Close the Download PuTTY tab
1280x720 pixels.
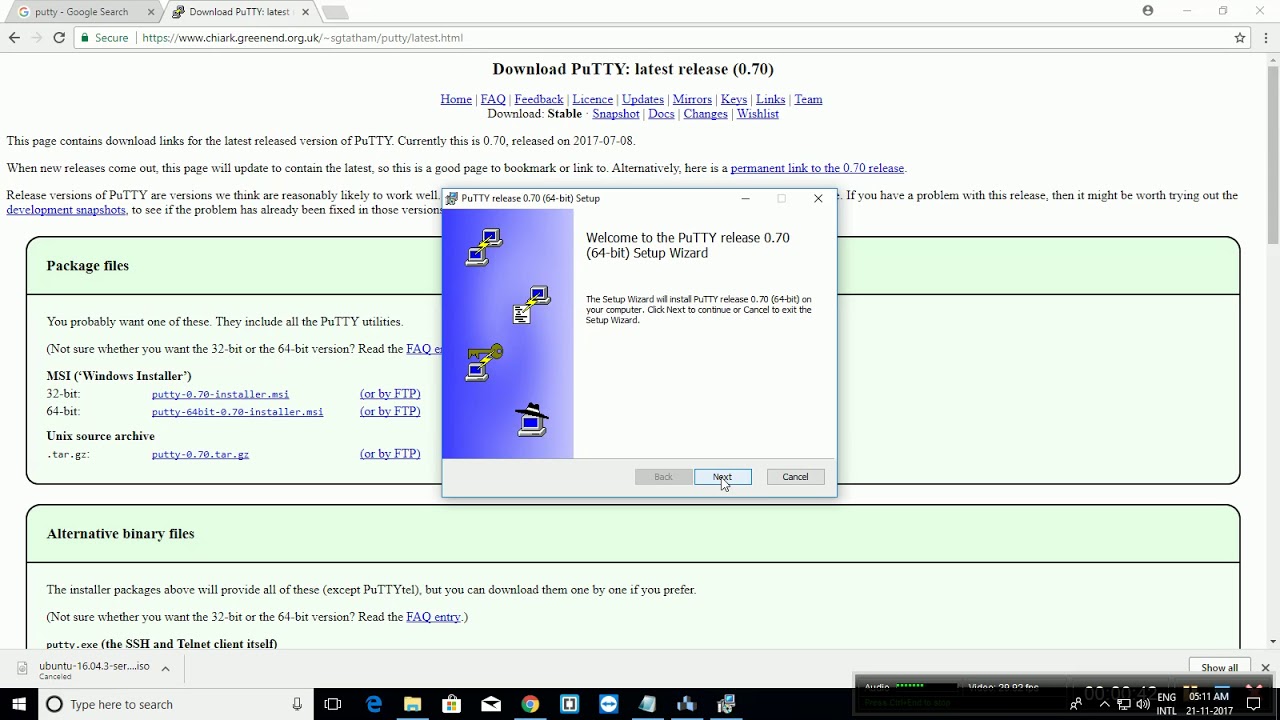pyautogui.click(x=305, y=12)
